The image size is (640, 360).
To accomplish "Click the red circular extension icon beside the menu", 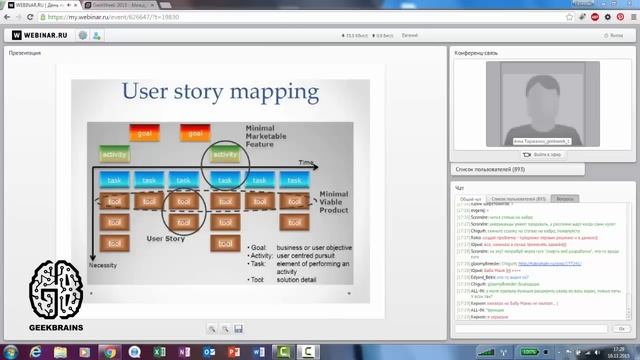I will coord(620,17).
